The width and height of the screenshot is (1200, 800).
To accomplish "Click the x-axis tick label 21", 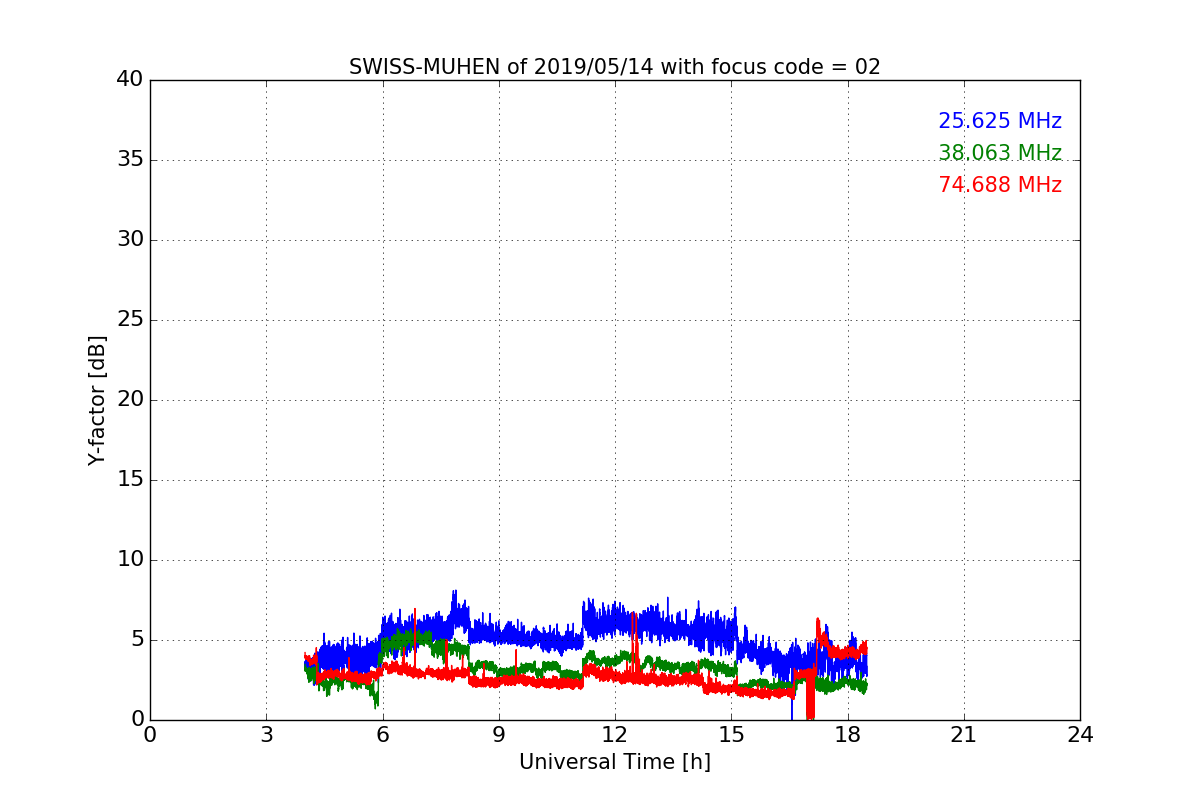I will 964,735.
